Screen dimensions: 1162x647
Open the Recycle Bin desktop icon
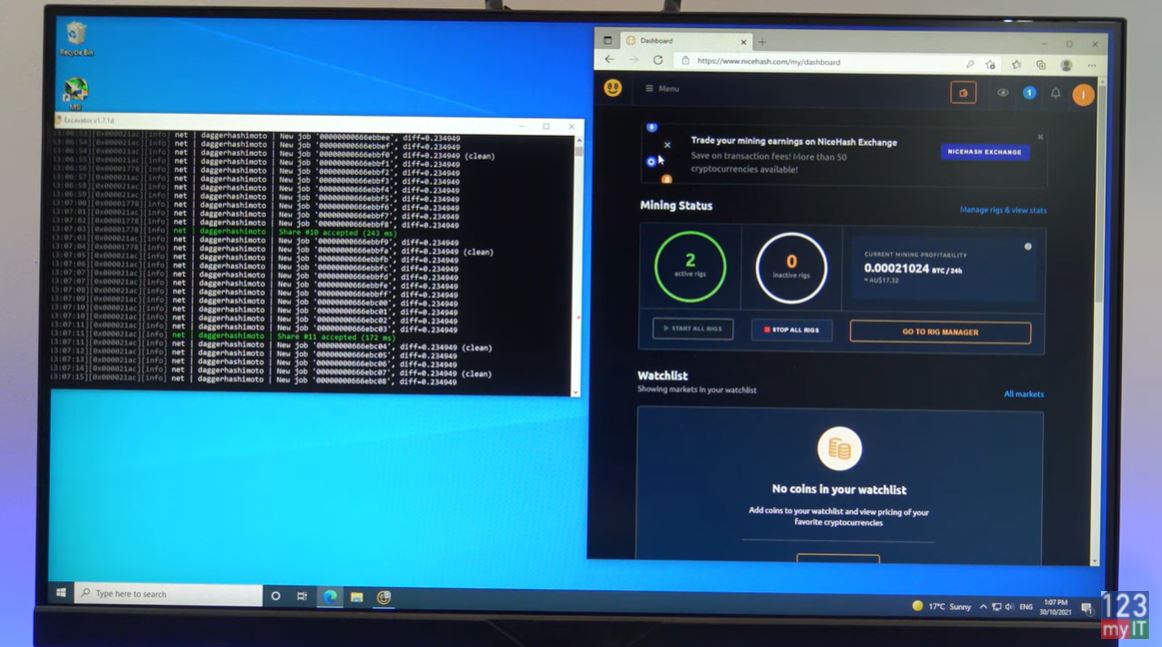click(76, 39)
